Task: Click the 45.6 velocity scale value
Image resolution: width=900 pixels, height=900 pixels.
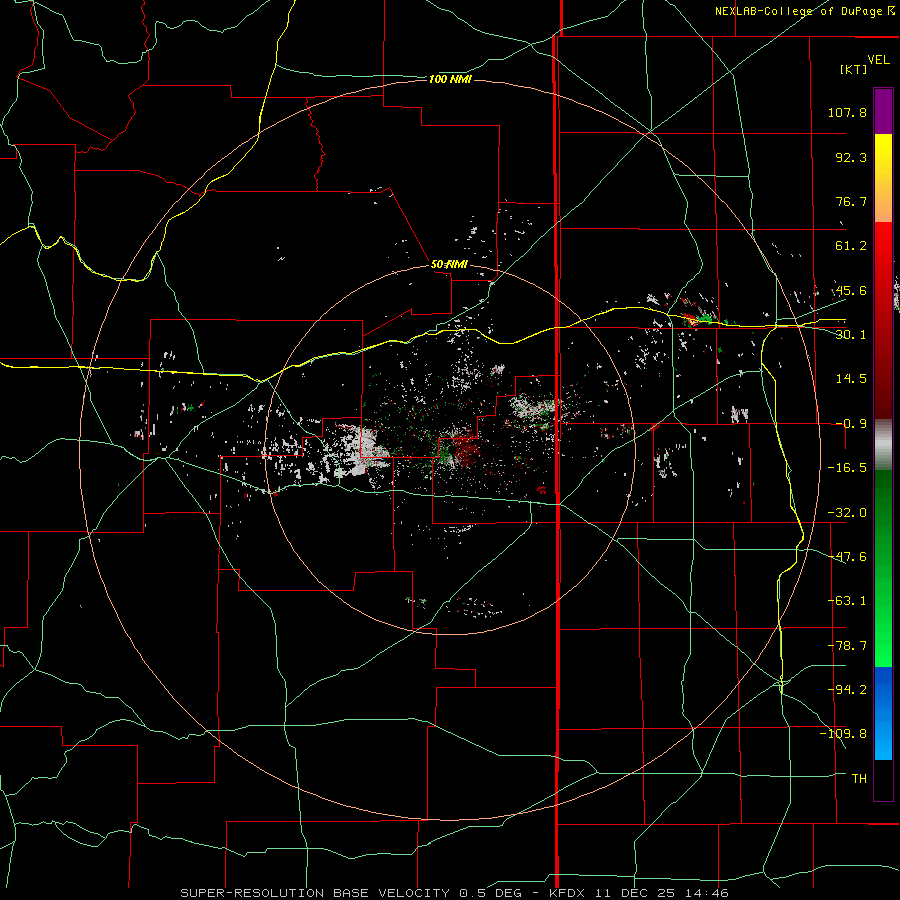Action: (851, 290)
